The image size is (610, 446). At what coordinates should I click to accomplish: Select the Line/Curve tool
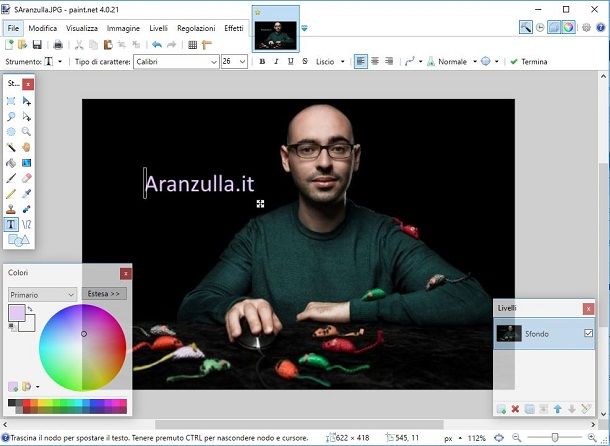pyautogui.click(x=26, y=225)
